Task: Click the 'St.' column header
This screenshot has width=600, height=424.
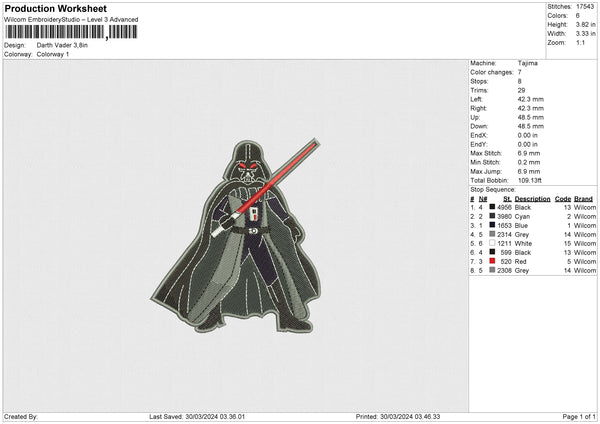Action: (x=507, y=199)
